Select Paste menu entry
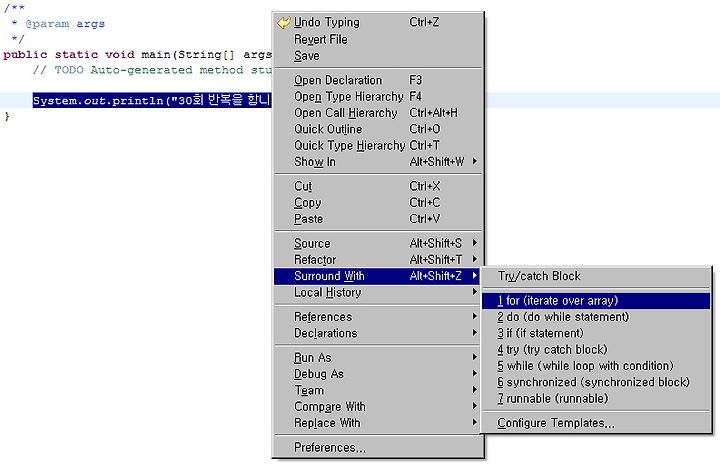Screen dimensions: 720x466 tap(378, 219)
